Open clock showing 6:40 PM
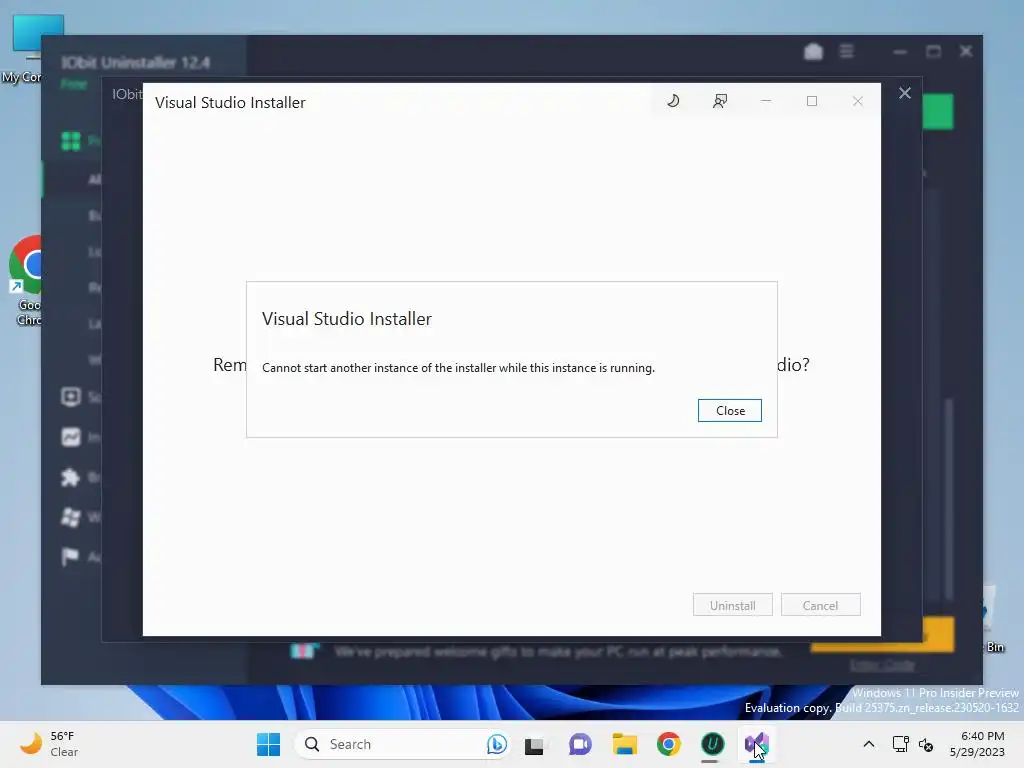 pos(977,744)
